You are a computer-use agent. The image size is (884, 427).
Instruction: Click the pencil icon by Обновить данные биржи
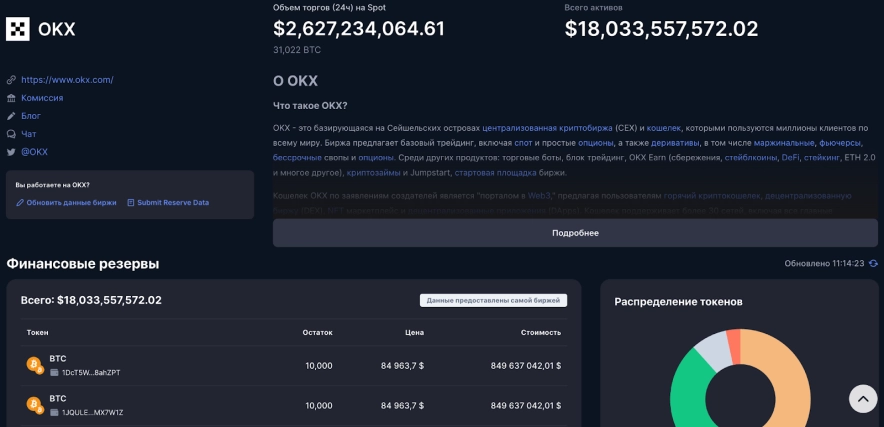(20, 202)
